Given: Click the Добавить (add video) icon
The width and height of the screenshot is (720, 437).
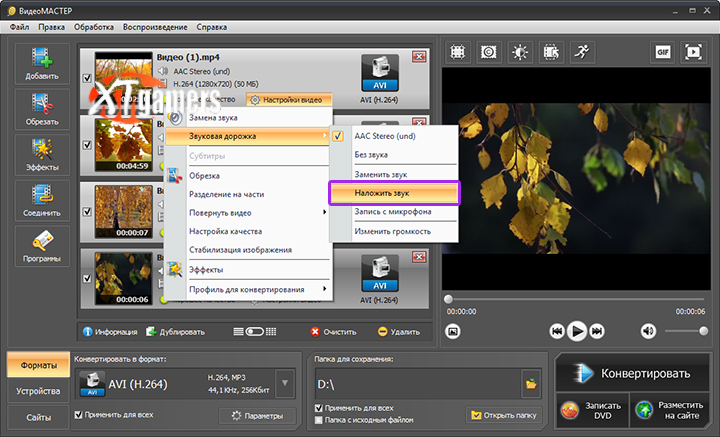Looking at the screenshot, I should pos(42,63).
